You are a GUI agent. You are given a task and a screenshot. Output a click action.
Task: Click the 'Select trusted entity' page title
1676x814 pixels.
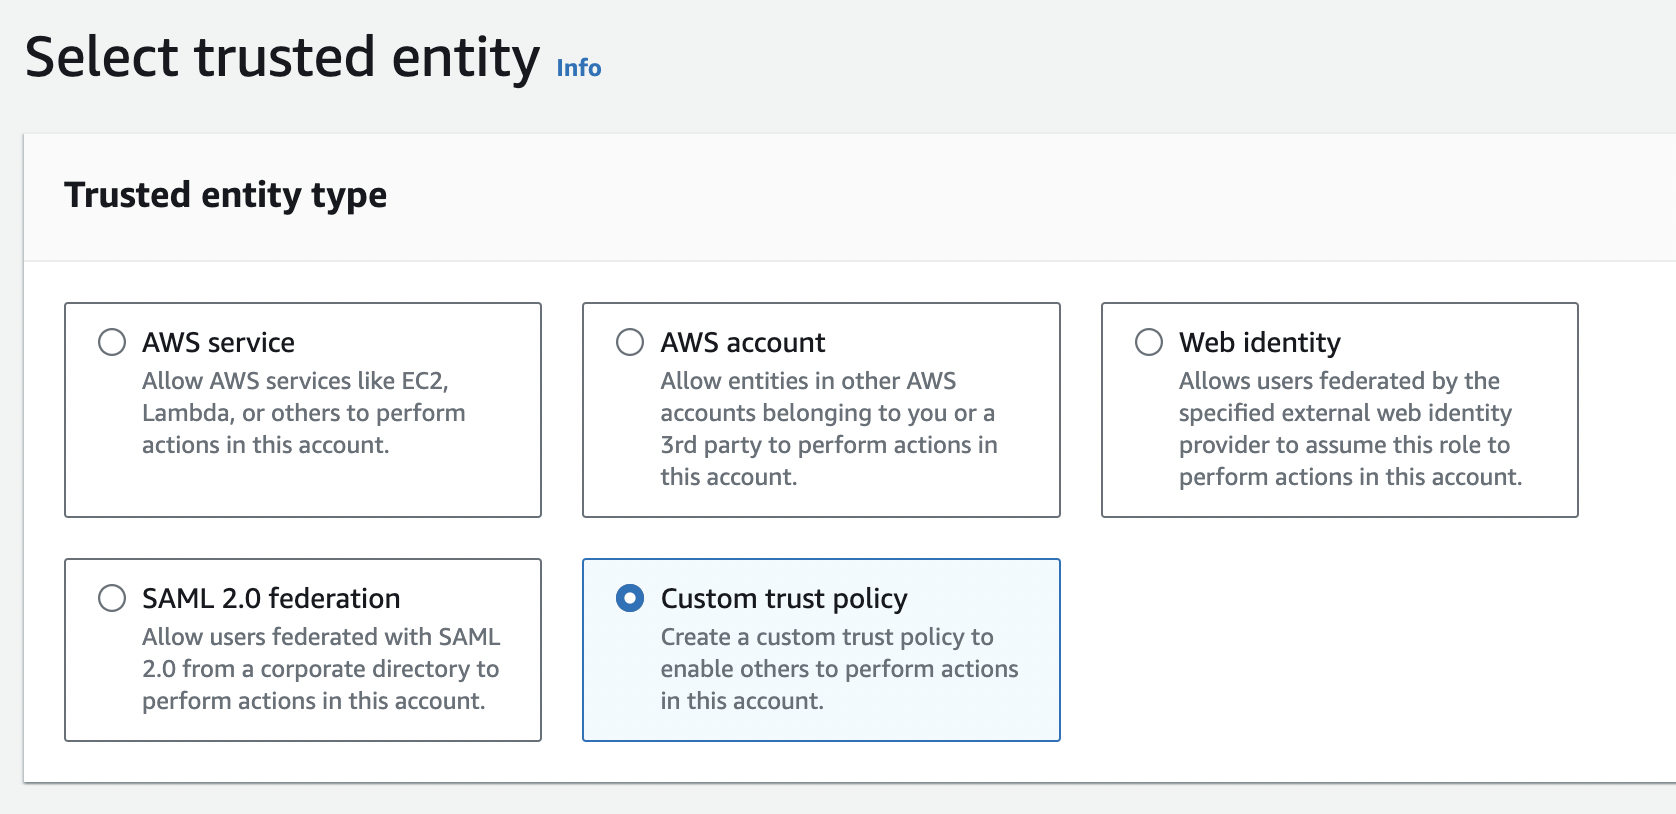282,57
